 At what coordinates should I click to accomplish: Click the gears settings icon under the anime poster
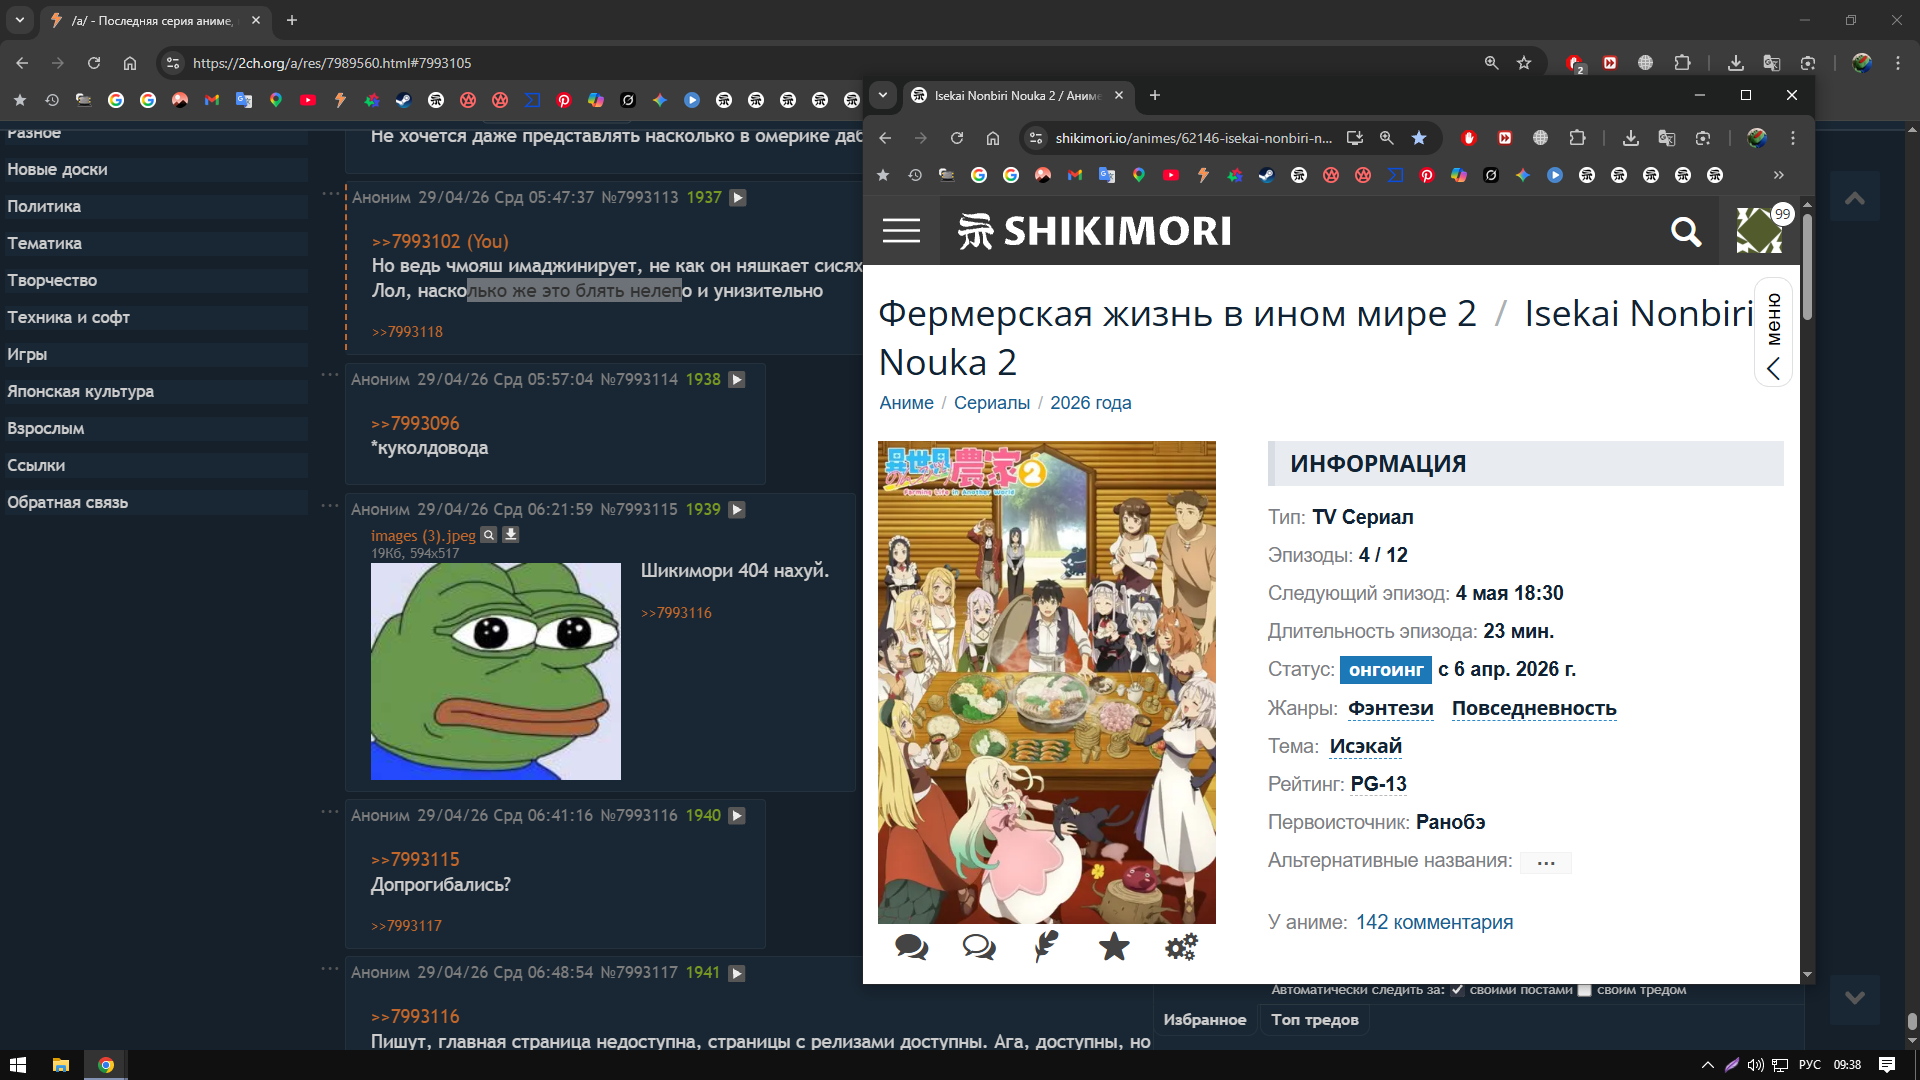pos(1181,946)
